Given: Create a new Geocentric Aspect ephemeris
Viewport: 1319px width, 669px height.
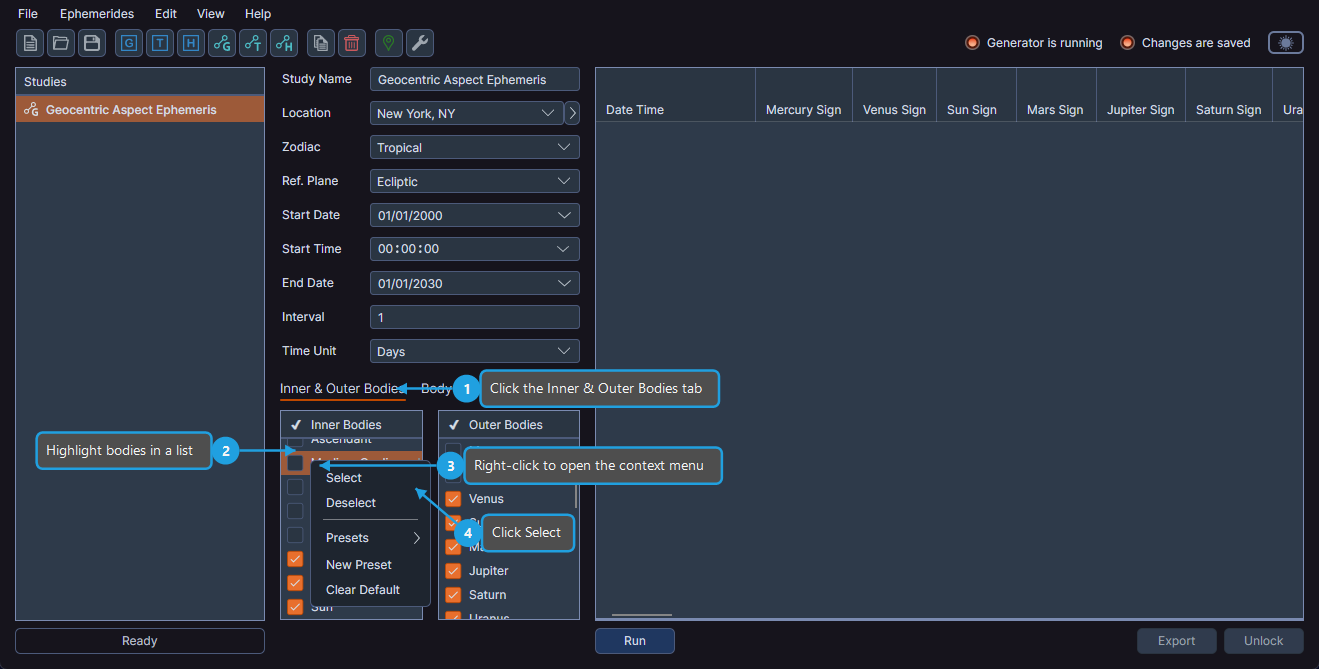Looking at the screenshot, I should pyautogui.click(x=221, y=43).
